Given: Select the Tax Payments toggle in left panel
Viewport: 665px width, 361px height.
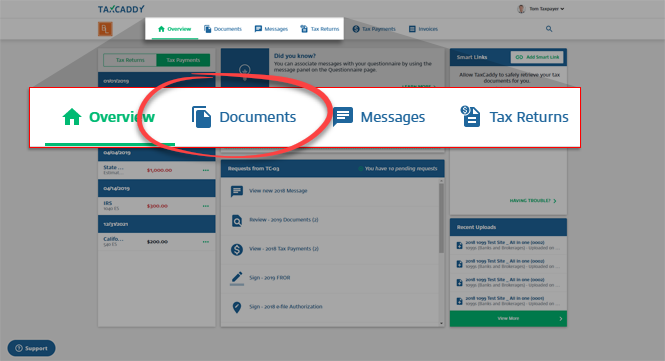Looking at the screenshot, I should pos(183,60).
